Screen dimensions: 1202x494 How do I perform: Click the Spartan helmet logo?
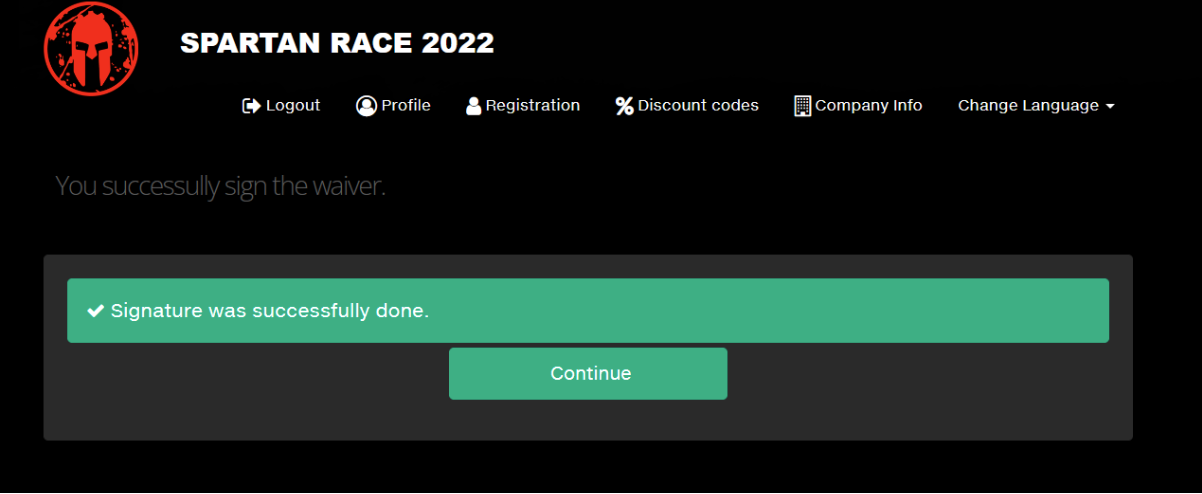91,48
